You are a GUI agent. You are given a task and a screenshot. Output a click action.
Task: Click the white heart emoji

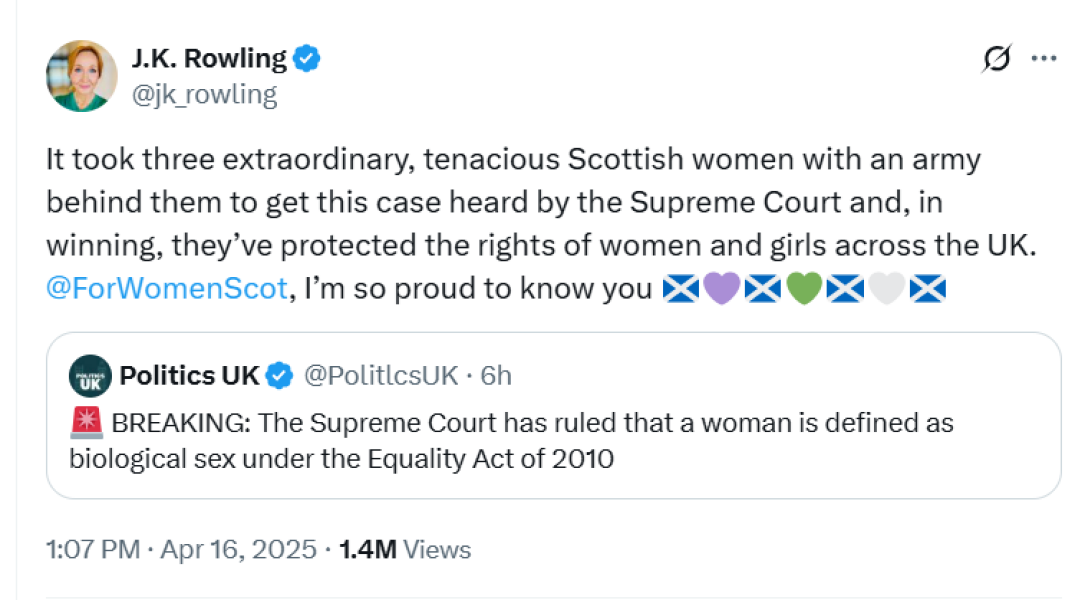tap(884, 288)
